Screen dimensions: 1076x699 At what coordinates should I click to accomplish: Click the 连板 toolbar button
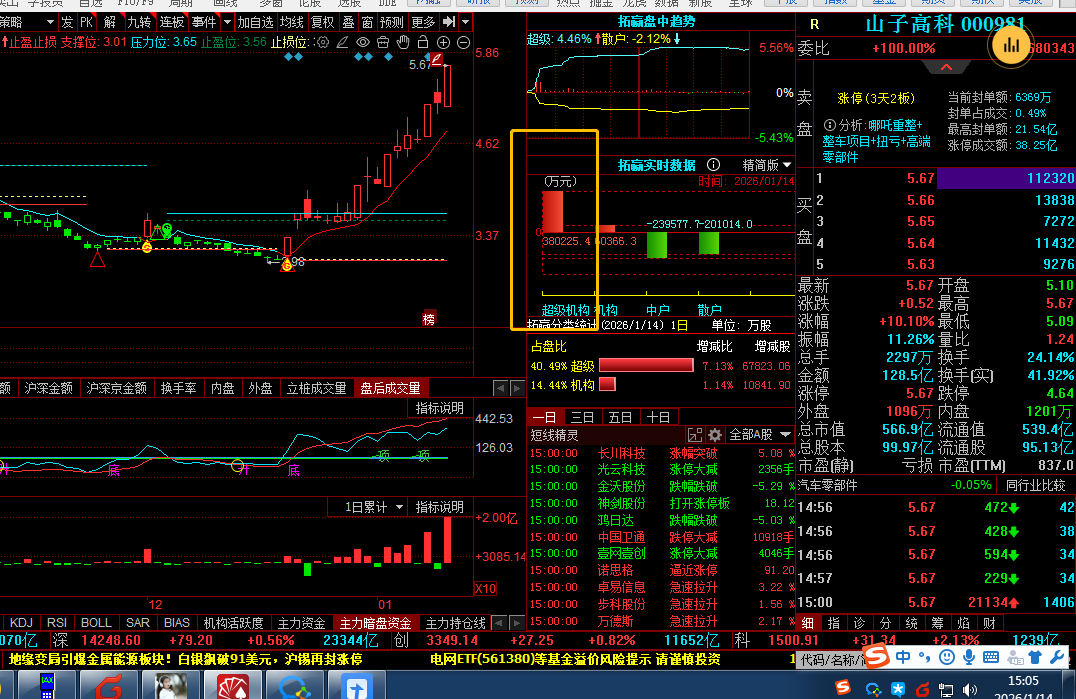pyautogui.click(x=172, y=22)
